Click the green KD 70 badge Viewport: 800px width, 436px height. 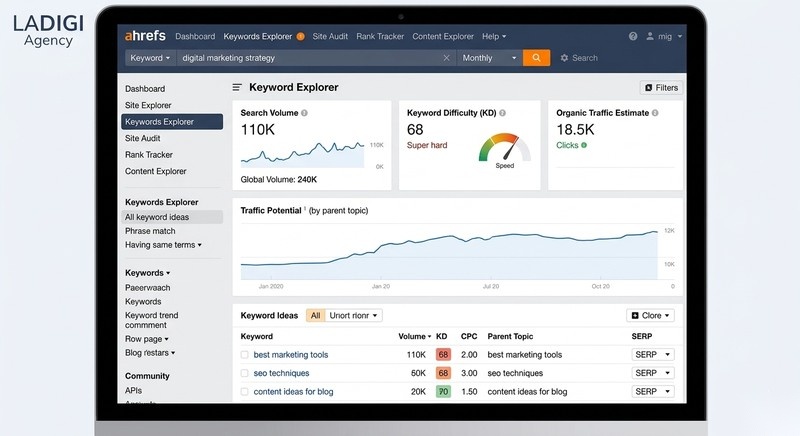[x=443, y=392]
